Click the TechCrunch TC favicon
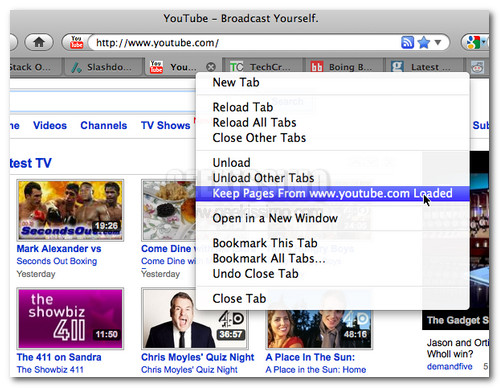 pos(236,67)
